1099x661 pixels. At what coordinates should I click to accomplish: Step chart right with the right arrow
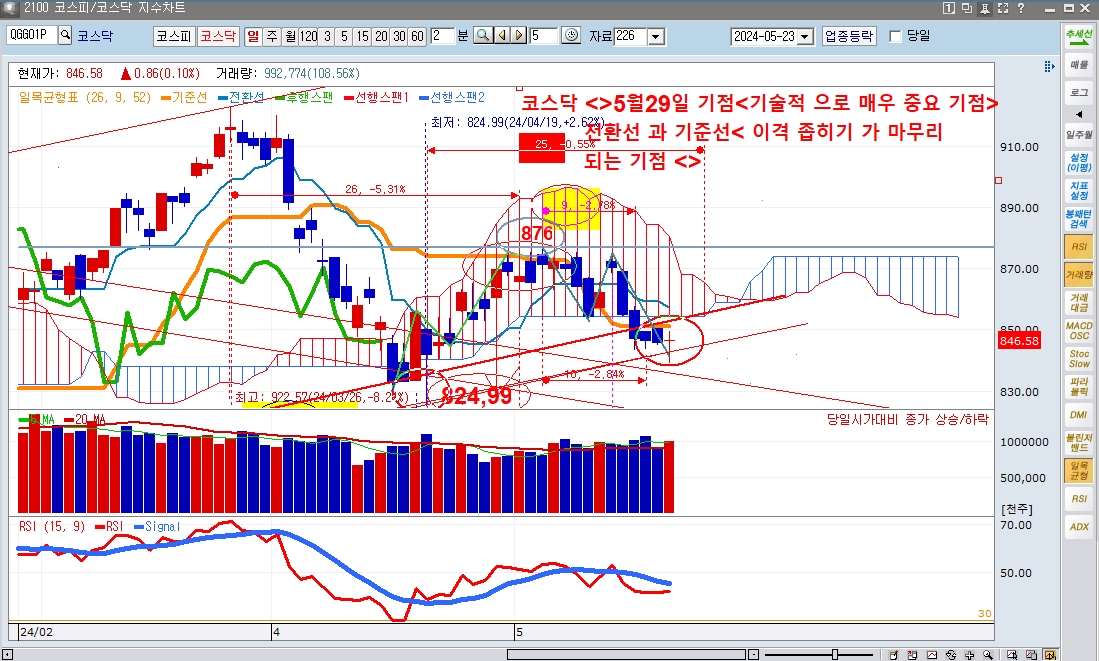pos(519,36)
